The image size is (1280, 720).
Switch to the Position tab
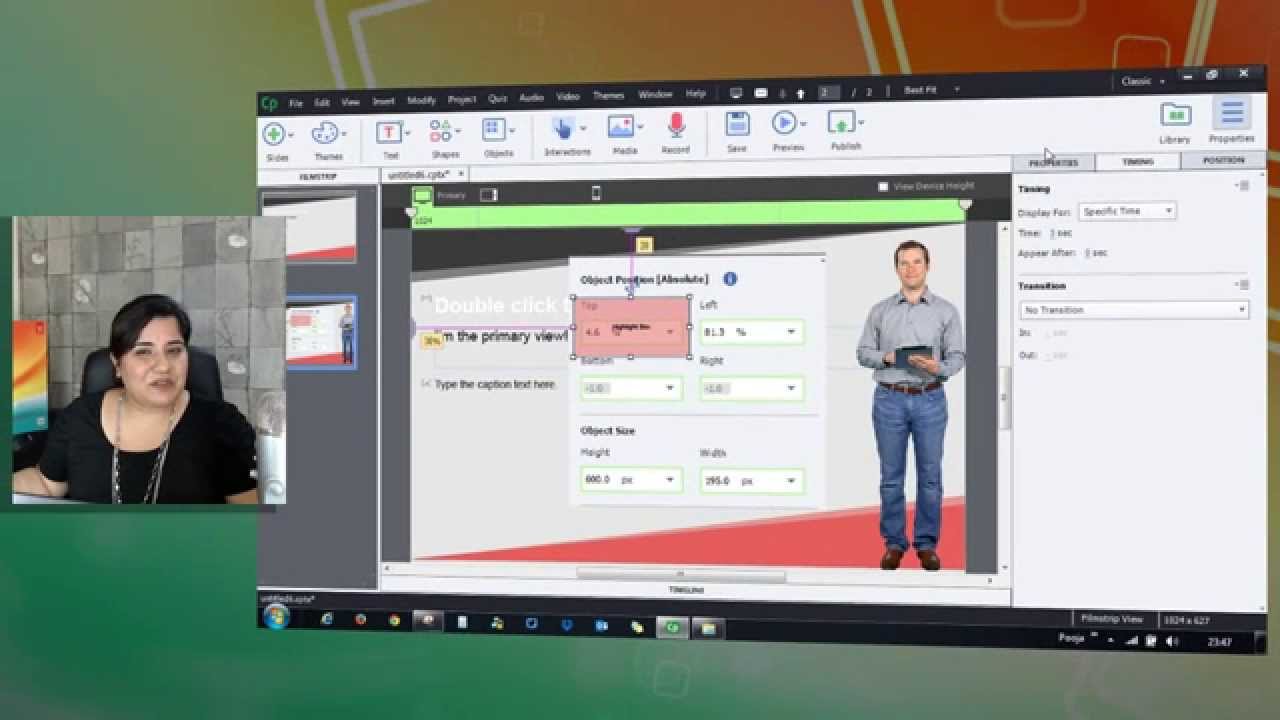[x=1223, y=160]
